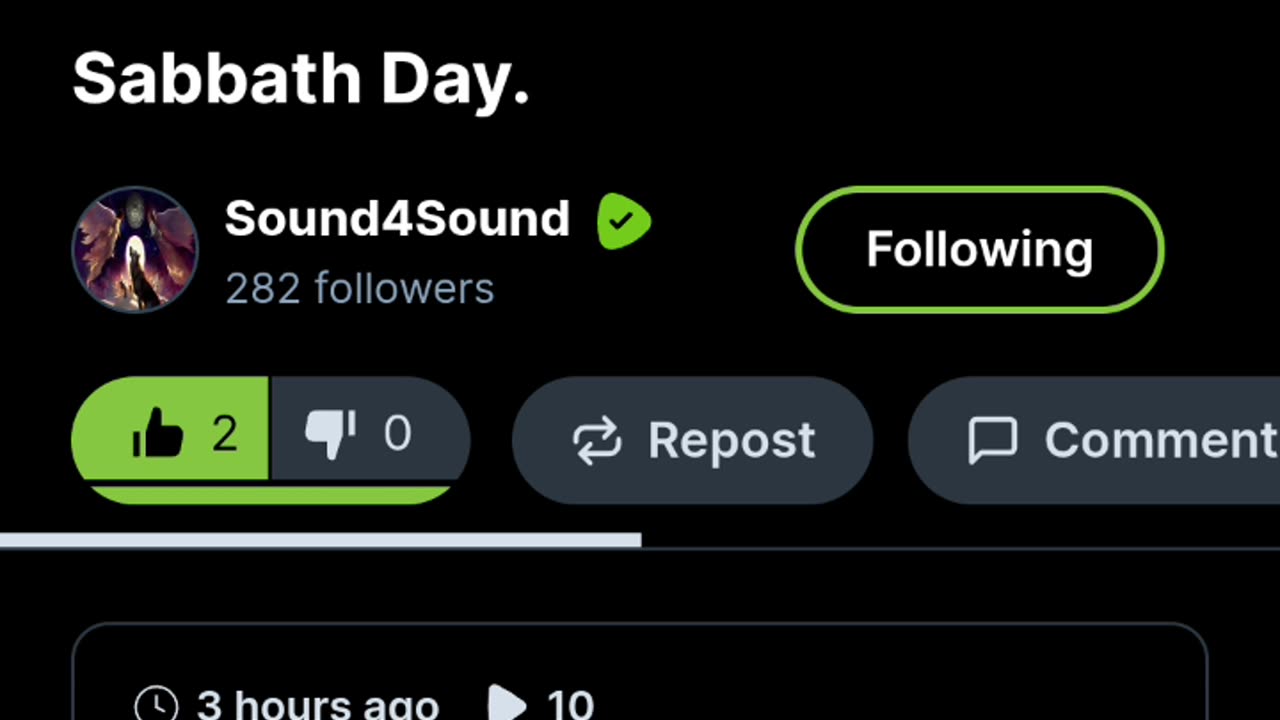Click the thumbs down dislike icon
This screenshot has width=1280, height=720.
pos(330,435)
